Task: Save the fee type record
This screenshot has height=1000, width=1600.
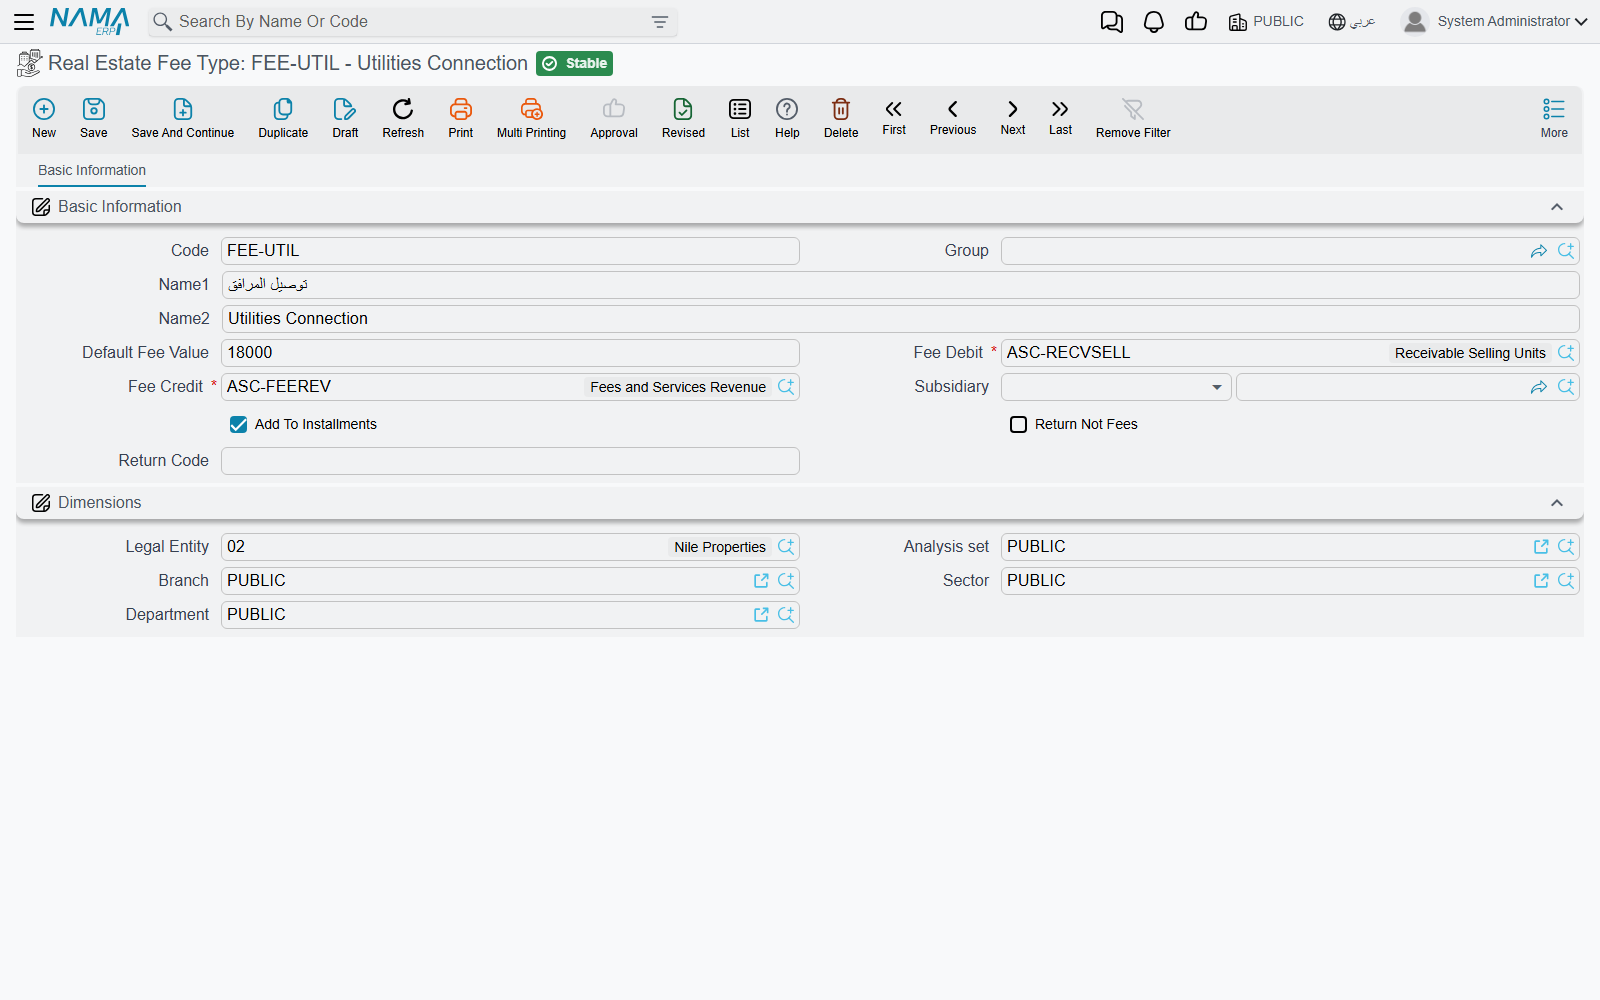Action: (94, 118)
